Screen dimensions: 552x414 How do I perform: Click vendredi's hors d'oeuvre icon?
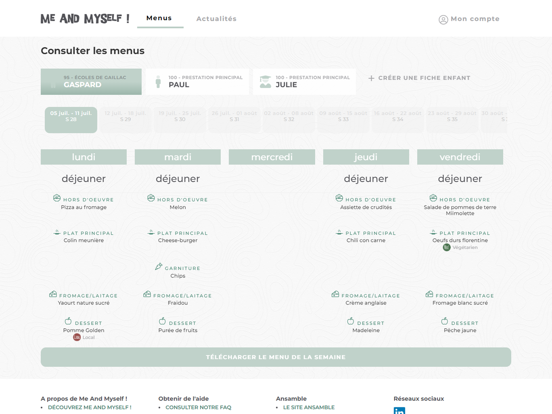pos(433,198)
